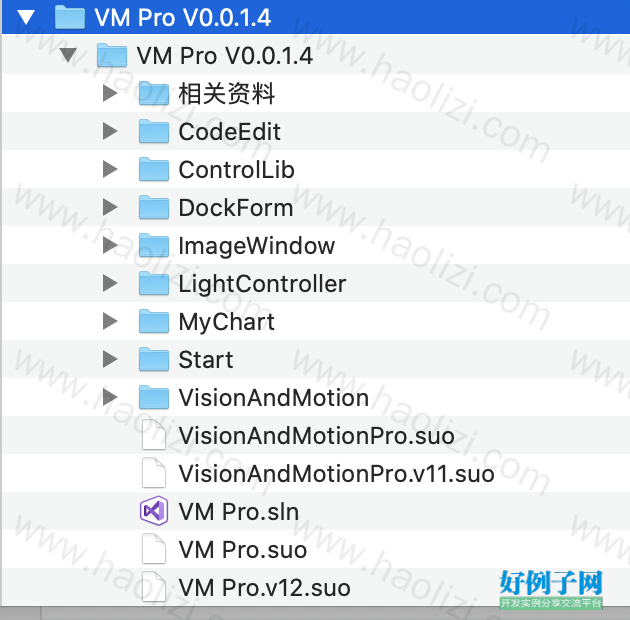This screenshot has width=630, height=620.
Task: Click the LightController folder icon
Action: click(154, 283)
